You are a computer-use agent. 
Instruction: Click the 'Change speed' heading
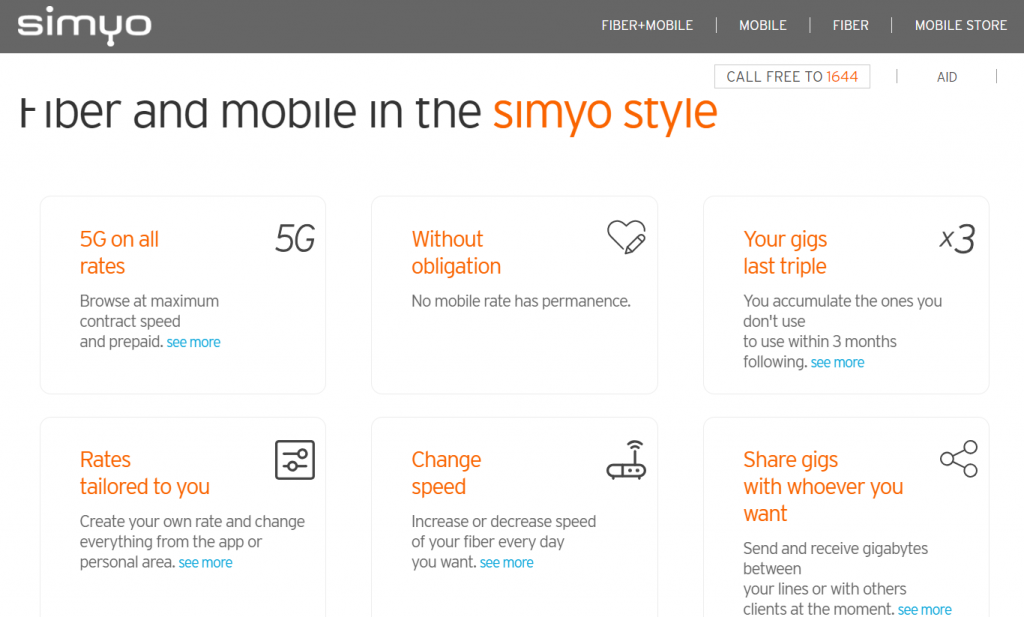click(x=446, y=473)
